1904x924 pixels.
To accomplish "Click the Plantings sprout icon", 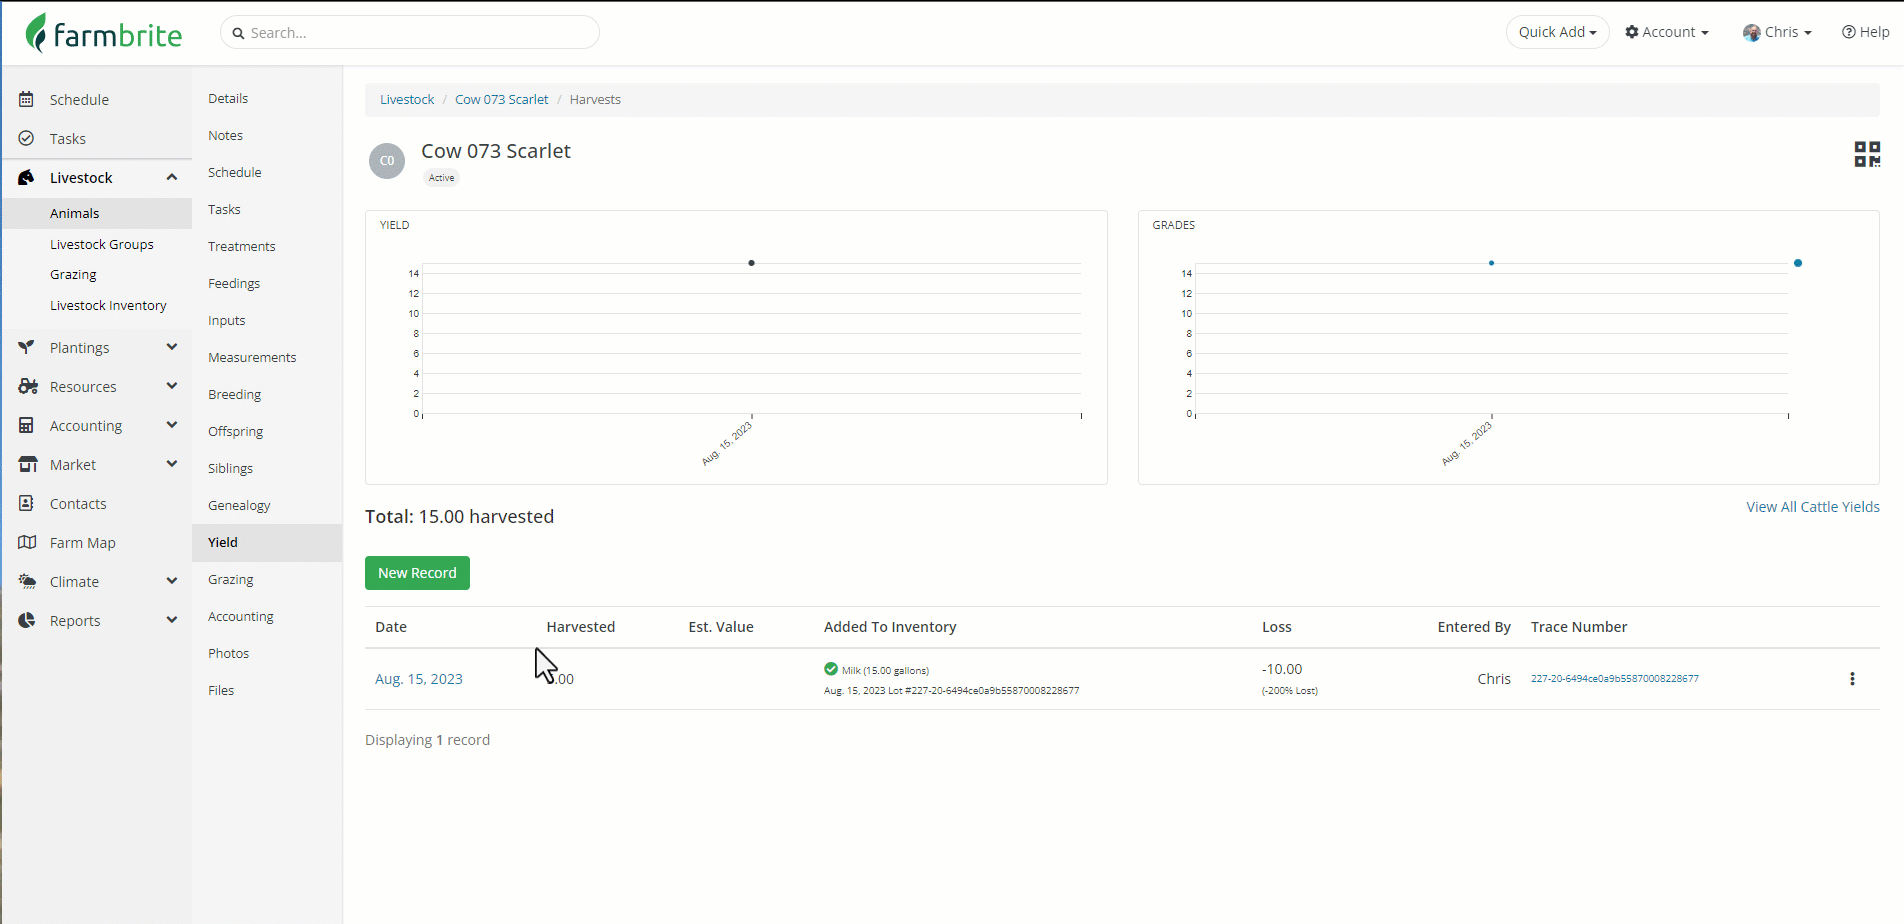I will coord(27,347).
